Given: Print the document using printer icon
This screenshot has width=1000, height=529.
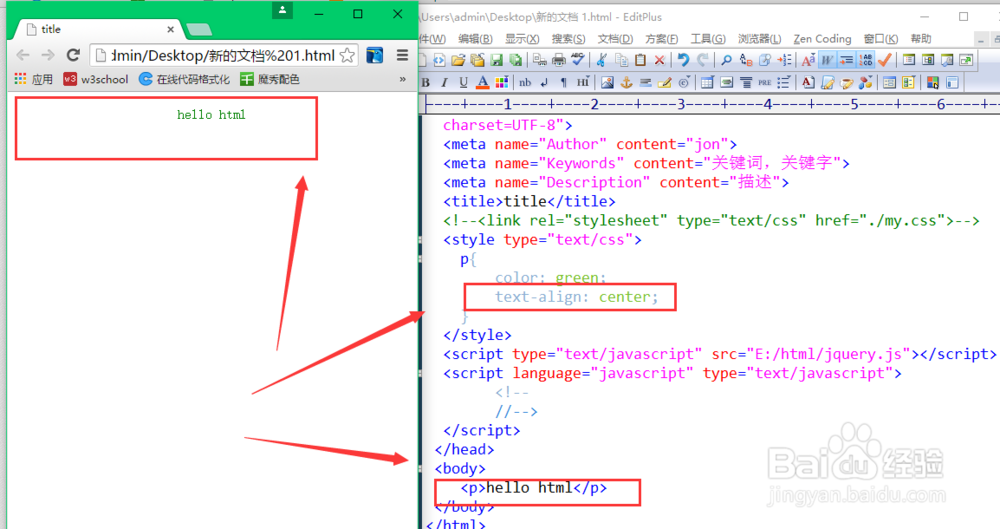Looking at the screenshot, I should click(x=559, y=60).
